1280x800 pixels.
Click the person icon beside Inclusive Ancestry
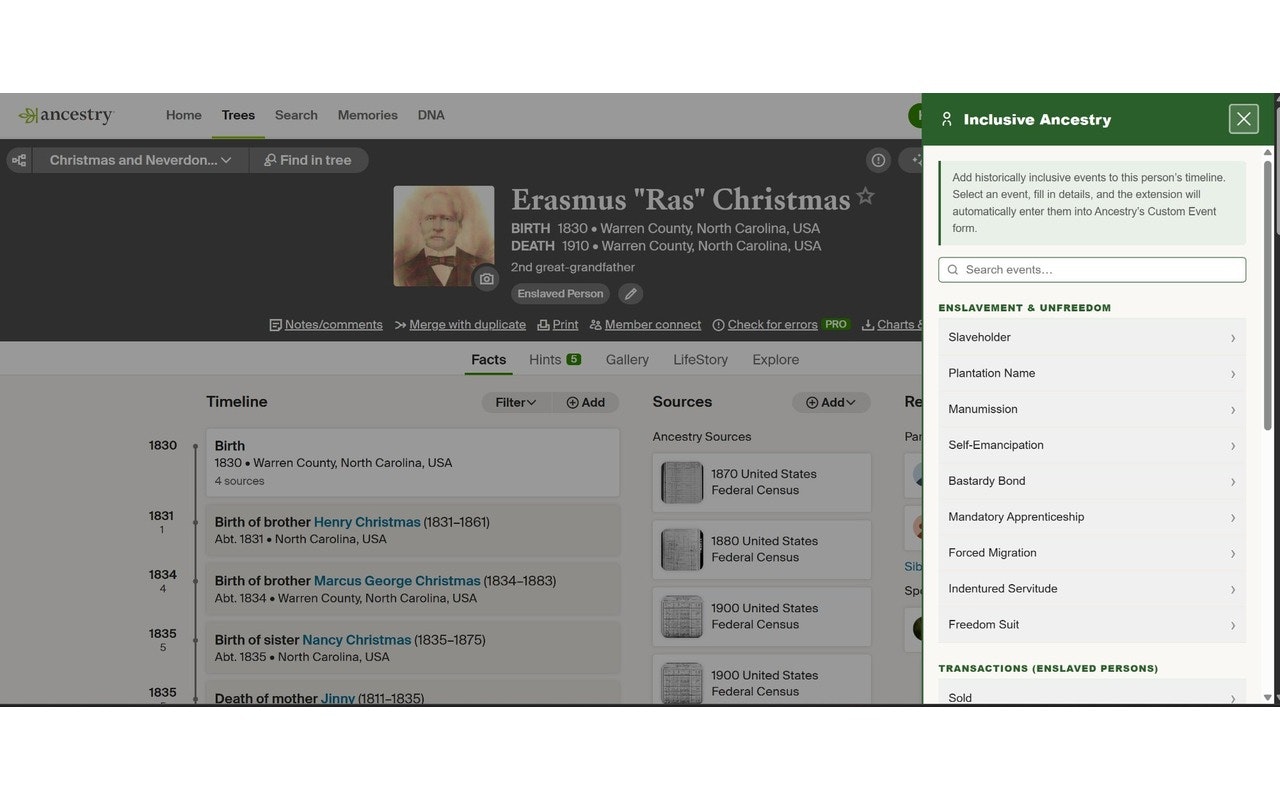[x=947, y=119]
